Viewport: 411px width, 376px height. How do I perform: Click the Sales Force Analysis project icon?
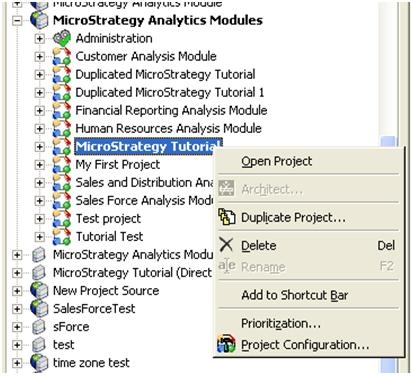pyautogui.click(x=62, y=200)
